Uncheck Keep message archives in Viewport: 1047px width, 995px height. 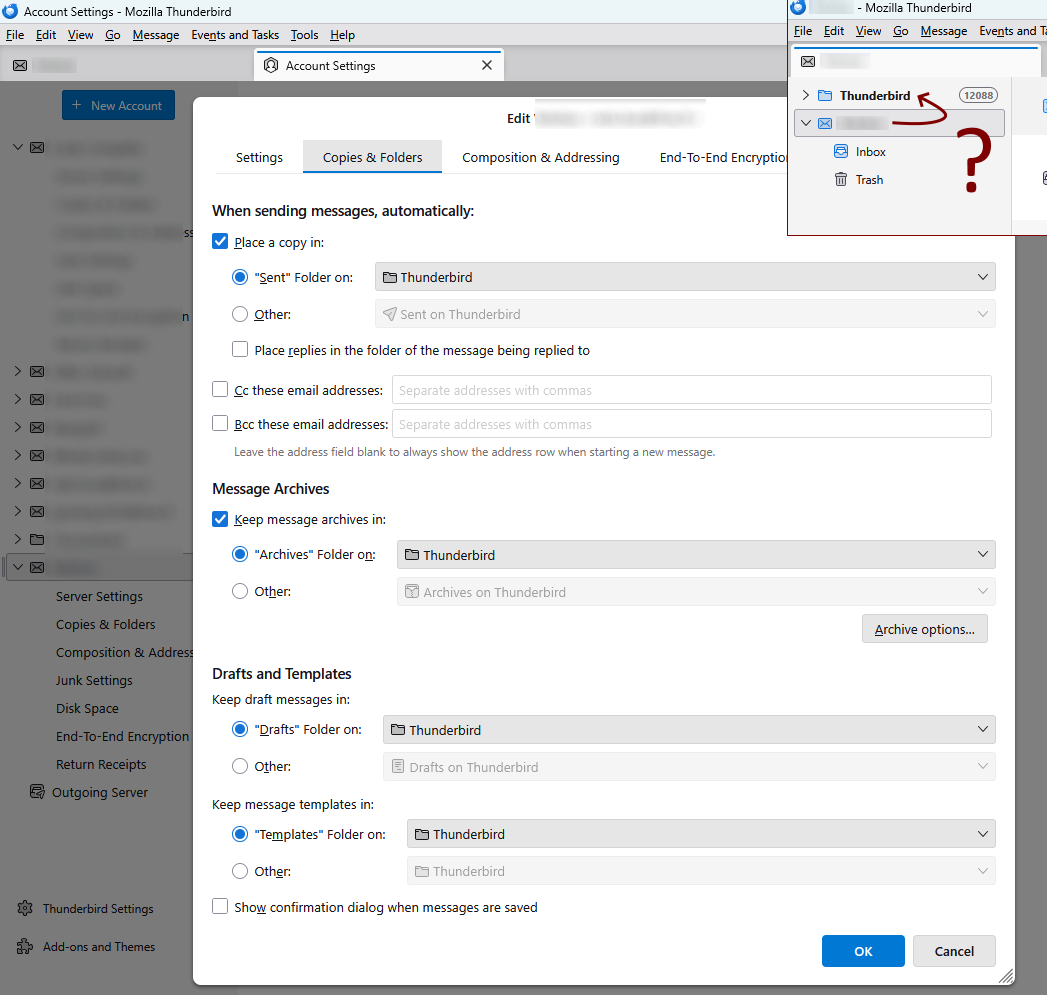tap(220, 519)
